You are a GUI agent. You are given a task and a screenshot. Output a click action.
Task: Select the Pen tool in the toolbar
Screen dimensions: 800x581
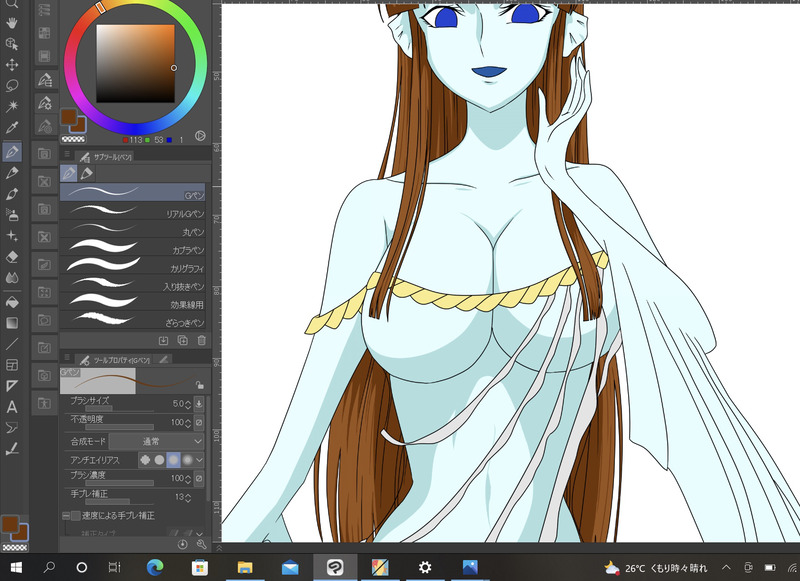click(x=12, y=151)
